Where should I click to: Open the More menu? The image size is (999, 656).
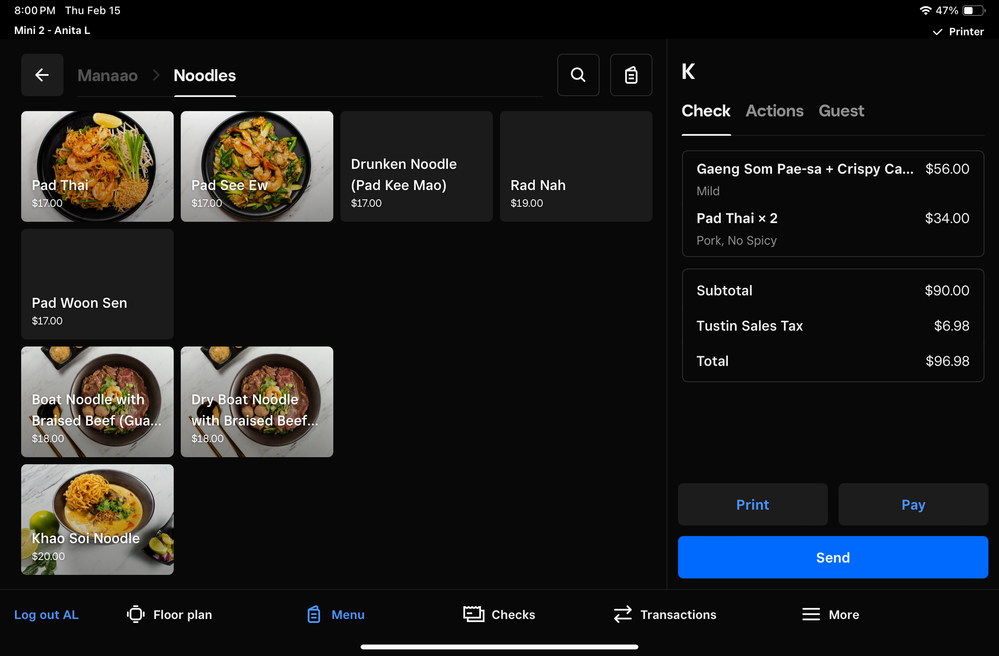coord(830,614)
